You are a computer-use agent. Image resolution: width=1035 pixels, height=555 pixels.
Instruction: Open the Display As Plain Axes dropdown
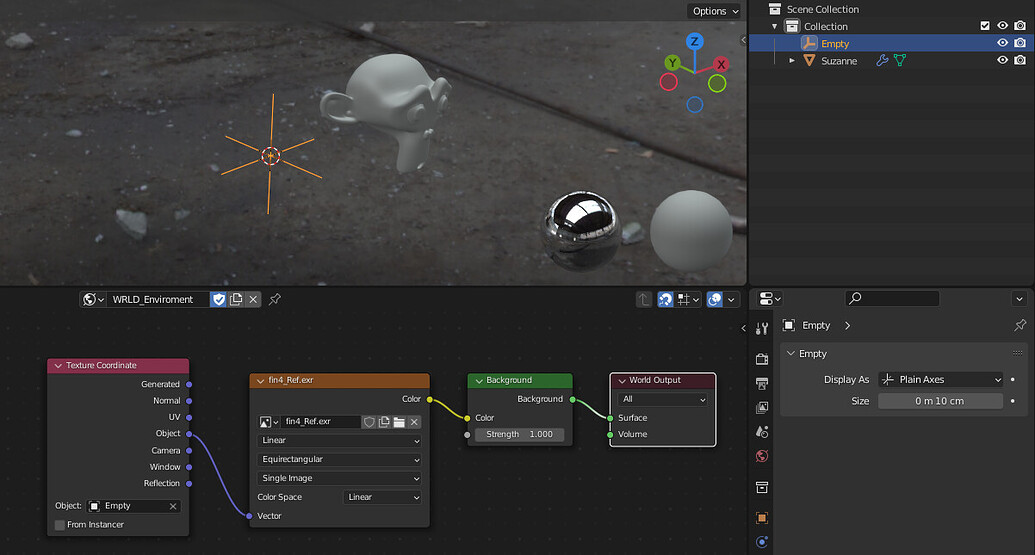point(941,379)
